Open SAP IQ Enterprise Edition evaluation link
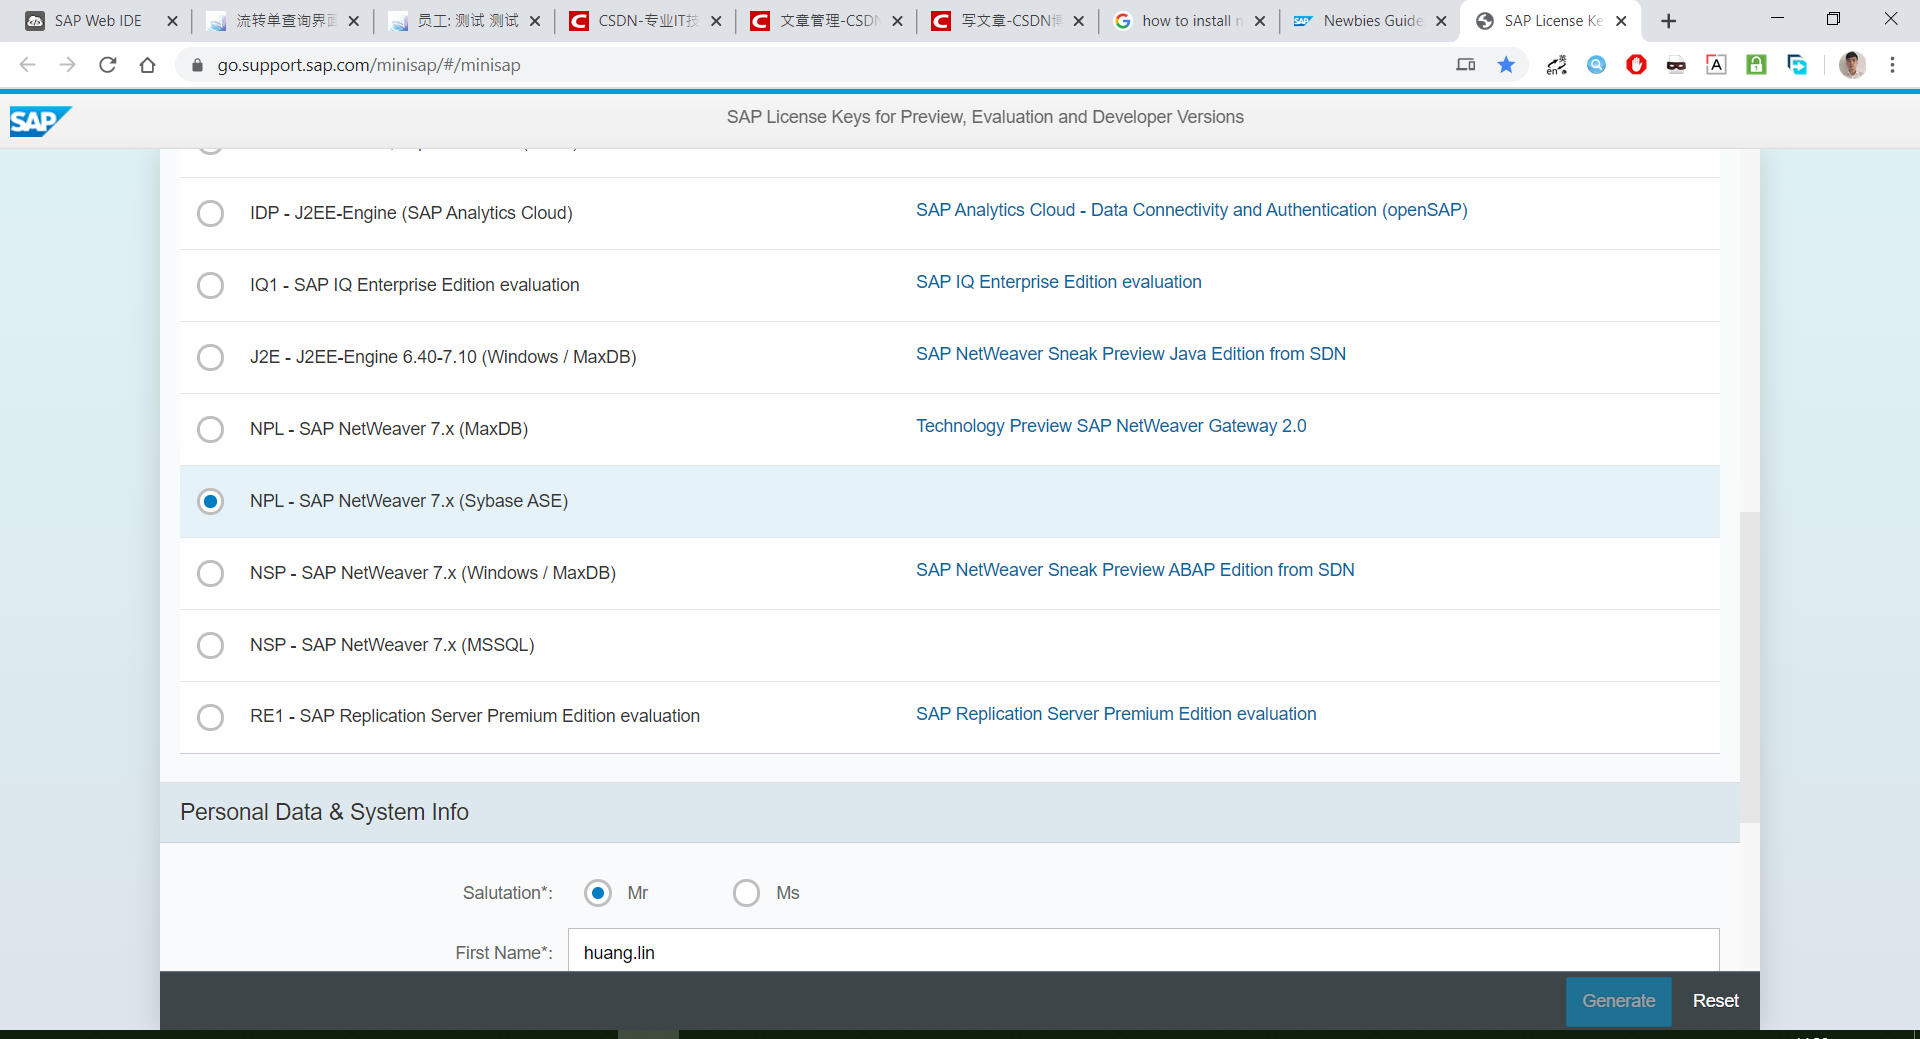This screenshot has width=1920, height=1039. pos(1058,282)
